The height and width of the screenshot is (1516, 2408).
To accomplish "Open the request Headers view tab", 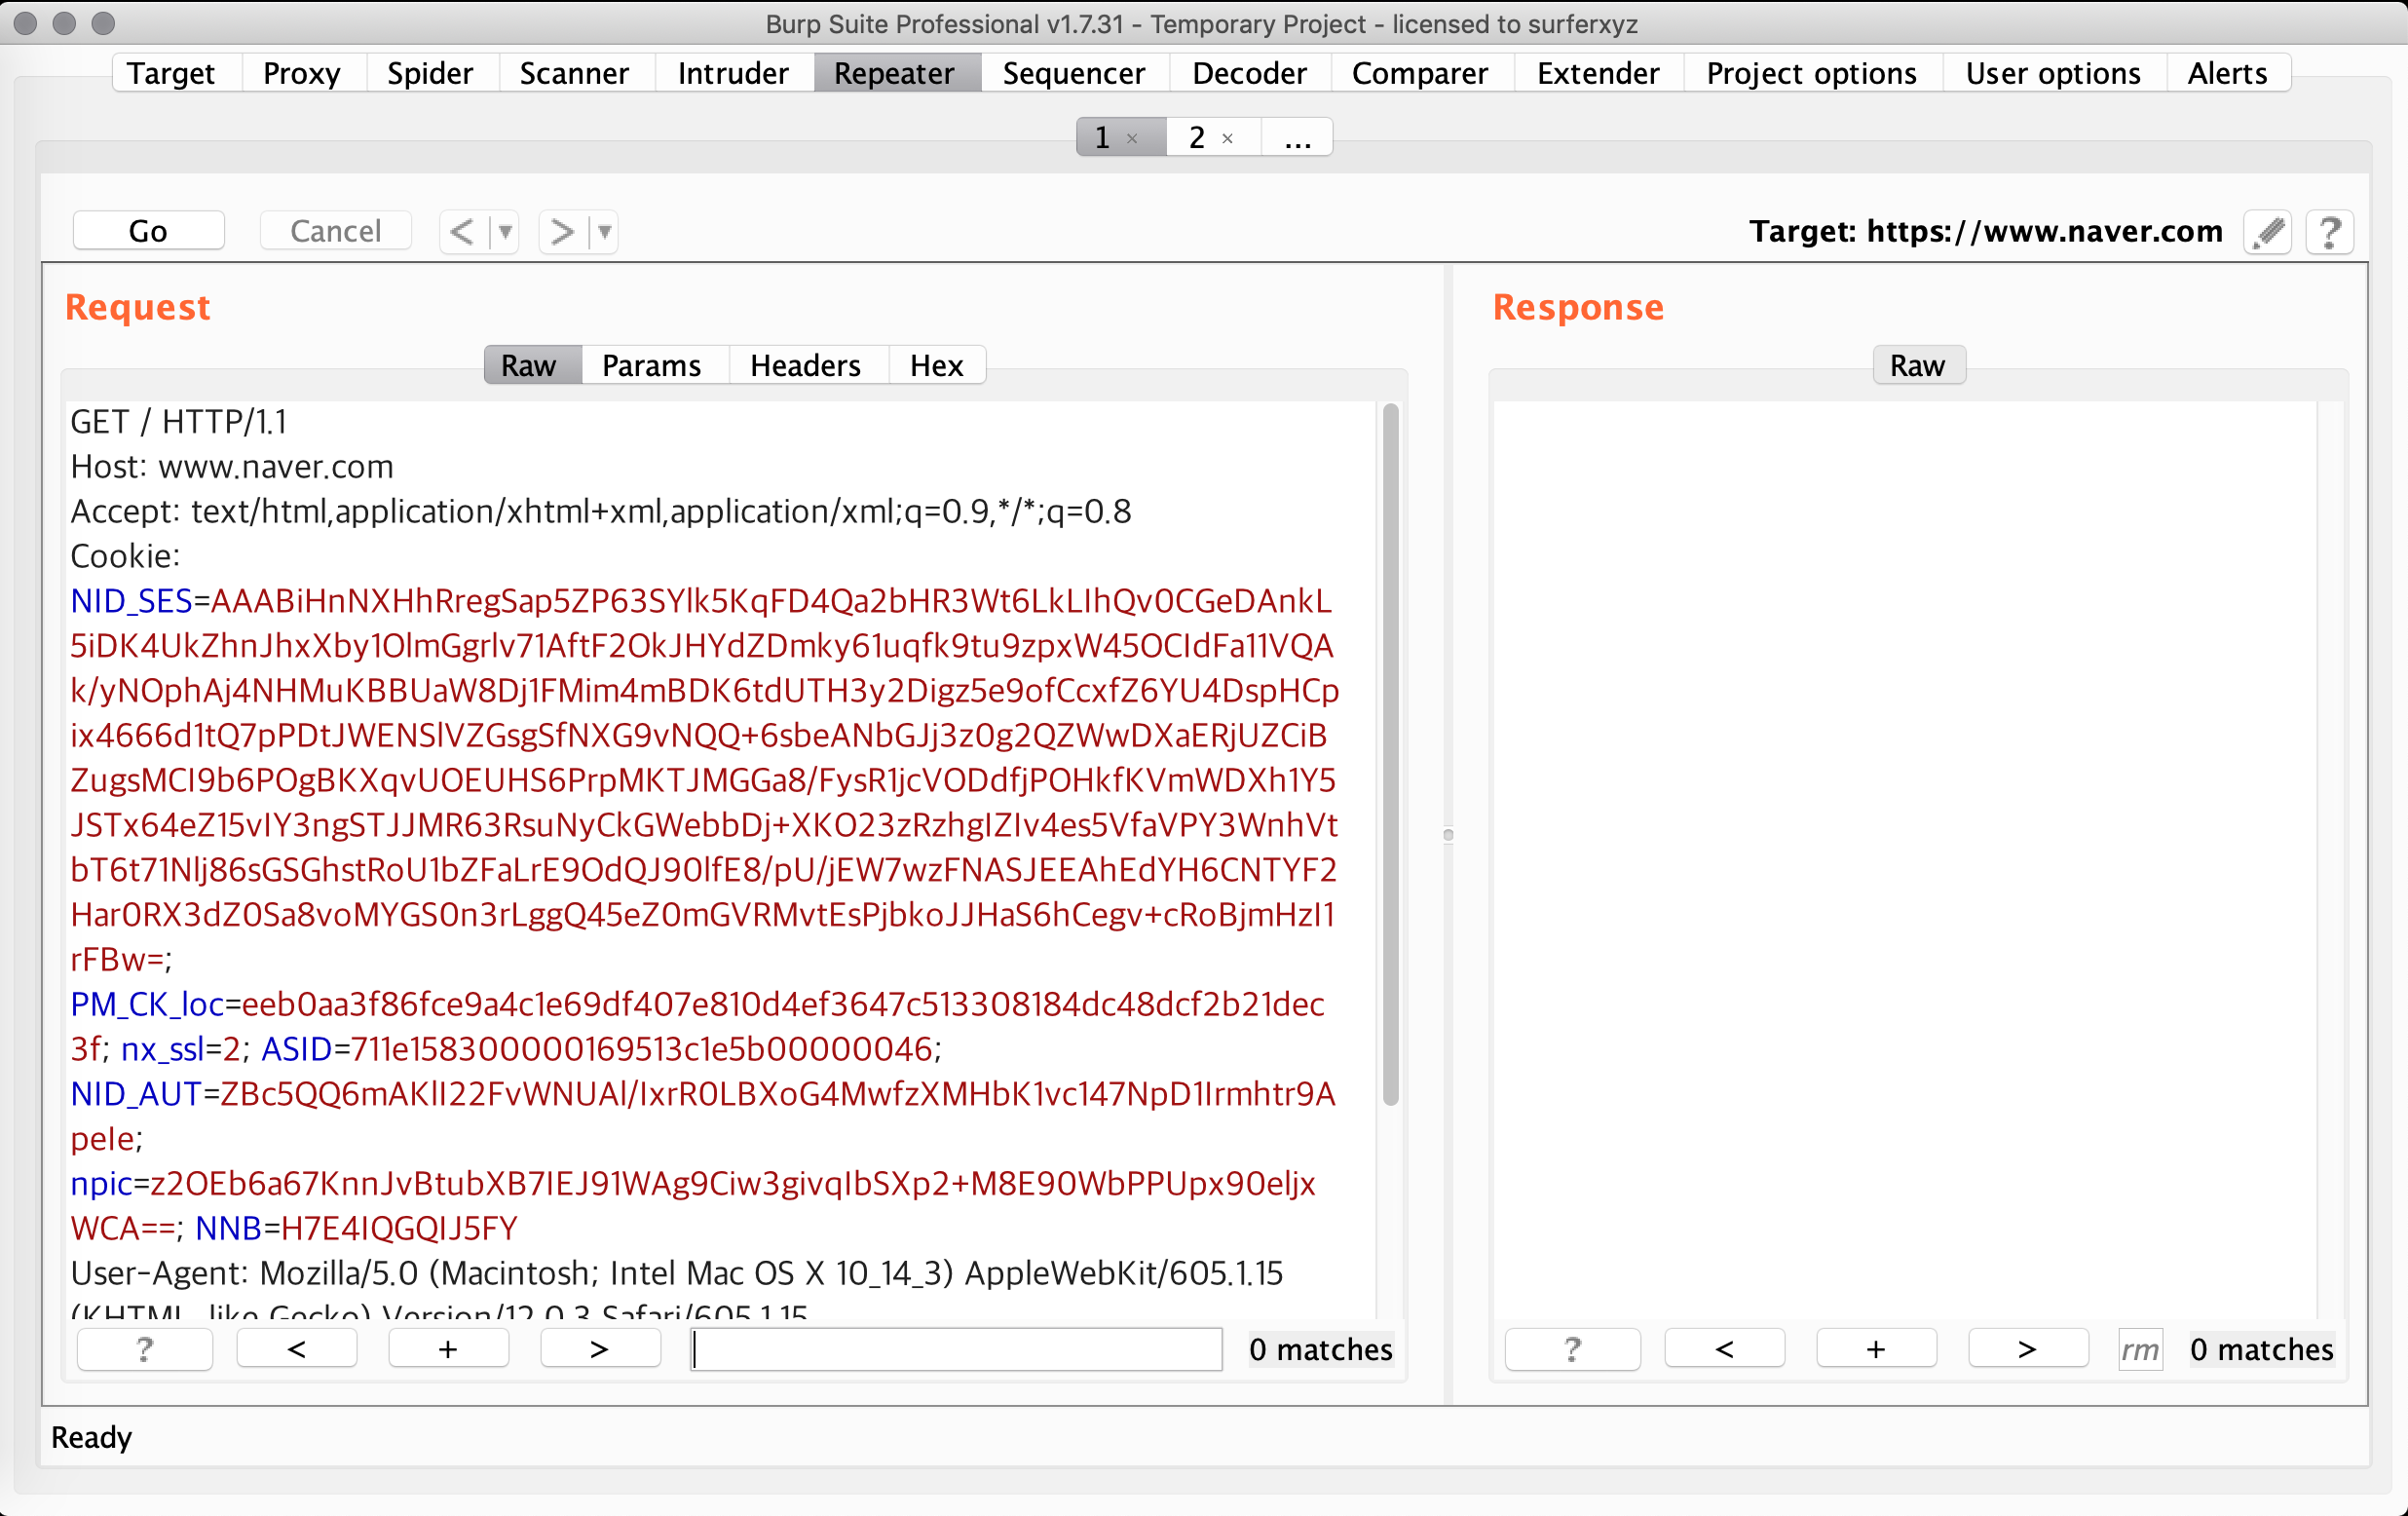I will tap(805, 365).
